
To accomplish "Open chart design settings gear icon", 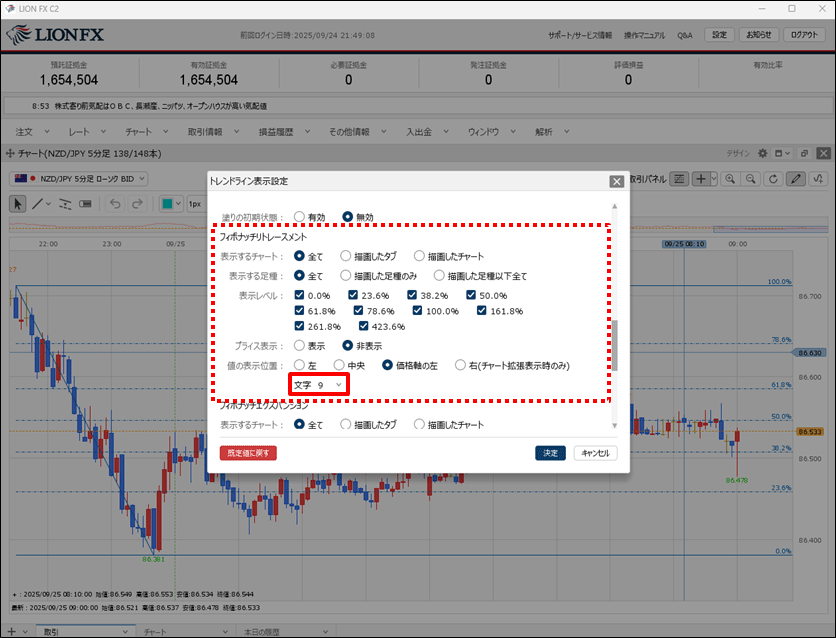I will [762, 153].
